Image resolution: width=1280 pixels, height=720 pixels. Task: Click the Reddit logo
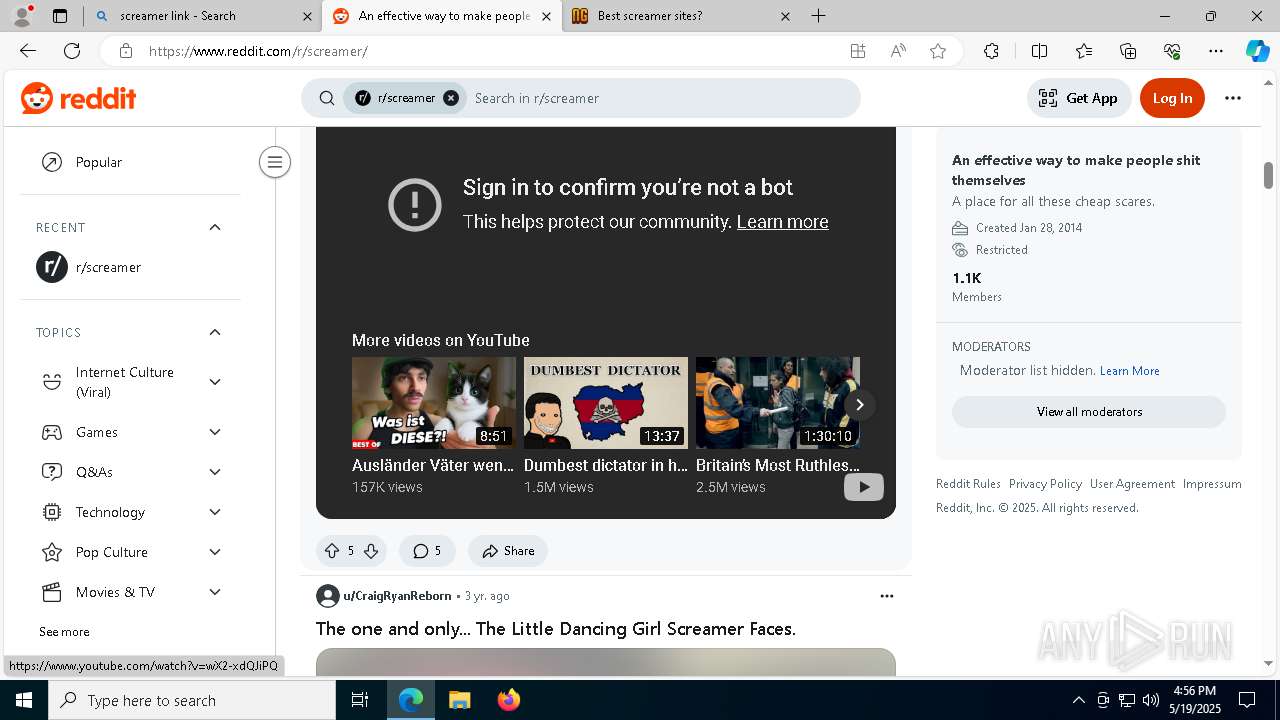pyautogui.click(x=78, y=98)
